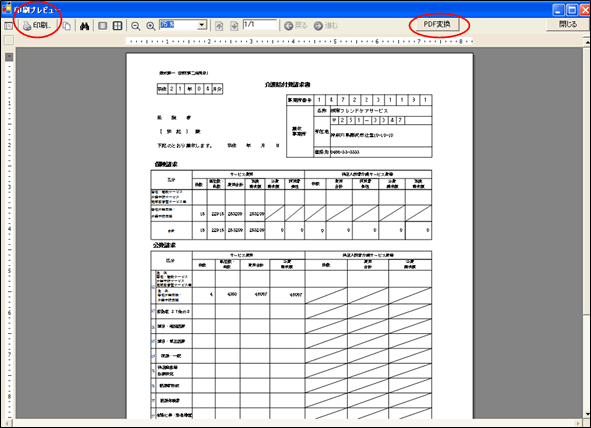Click the page number field 1/1
This screenshot has width=591, height=428.
pos(260,24)
